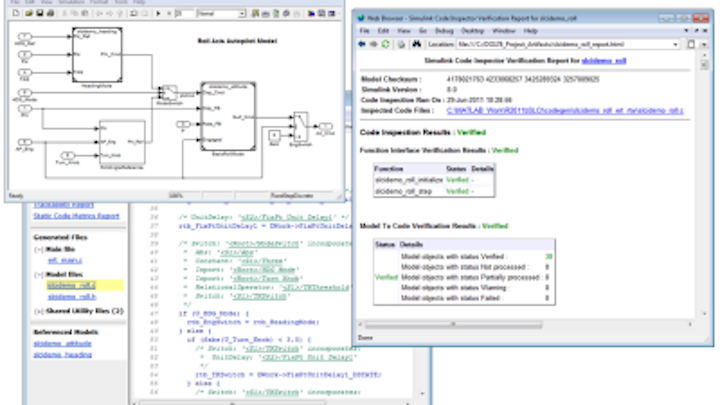Start simulation with the Play button

(x=158, y=13)
